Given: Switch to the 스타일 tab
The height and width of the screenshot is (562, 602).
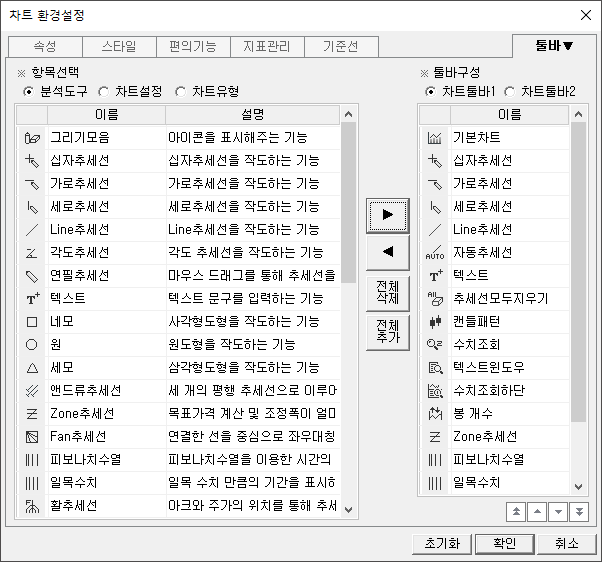Looking at the screenshot, I should point(119,47).
